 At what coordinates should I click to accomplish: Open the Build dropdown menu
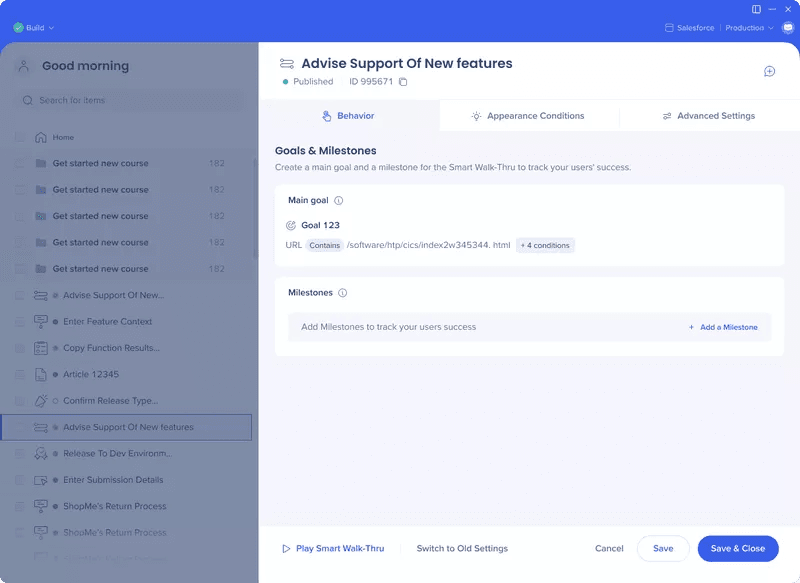click(x=34, y=28)
